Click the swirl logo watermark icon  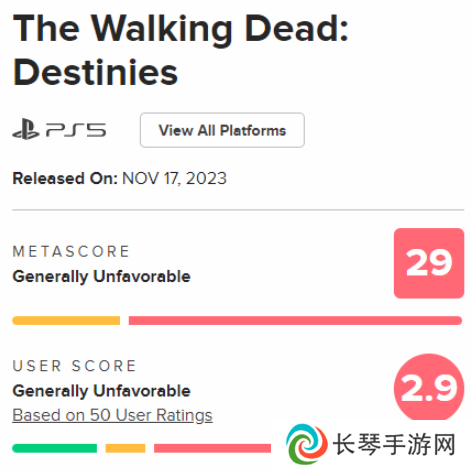[x=307, y=444]
